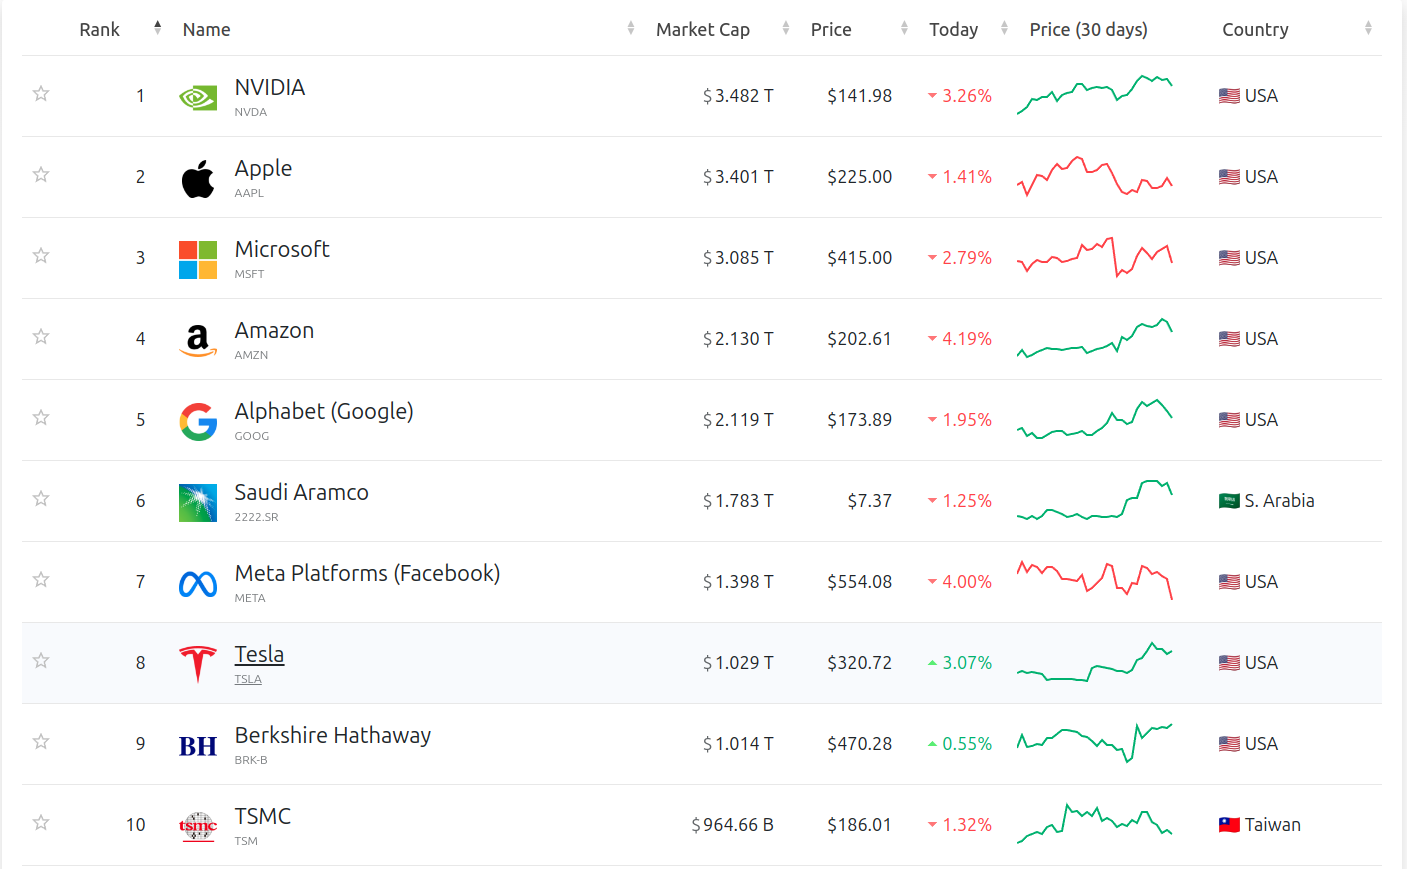Viewport: 1407px width, 869px height.
Task: Click NVIDIA market cap $3.482 T
Action: click(738, 96)
